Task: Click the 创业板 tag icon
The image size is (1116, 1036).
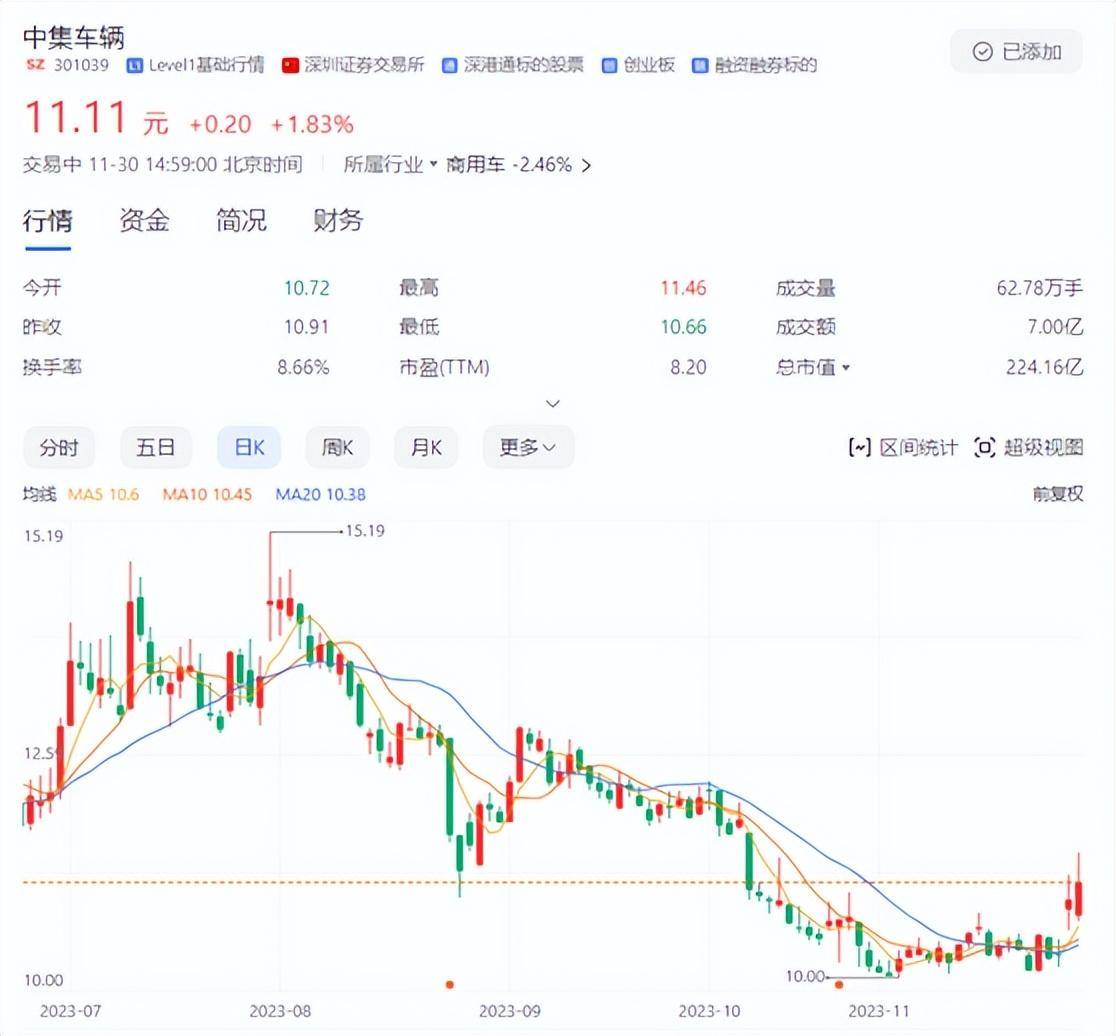Action: pos(609,65)
